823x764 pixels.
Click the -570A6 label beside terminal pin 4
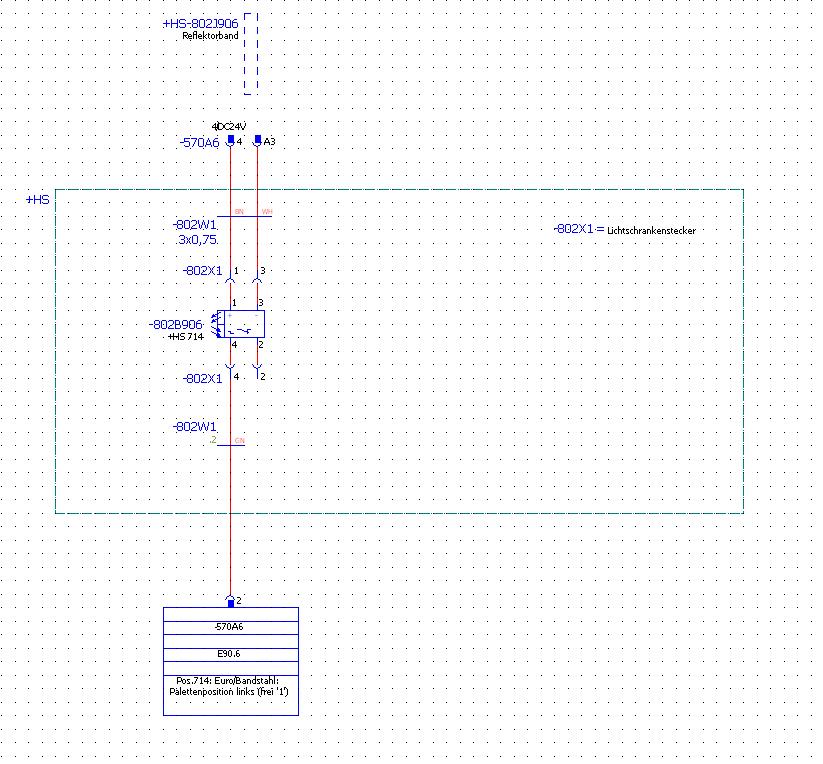(201, 144)
